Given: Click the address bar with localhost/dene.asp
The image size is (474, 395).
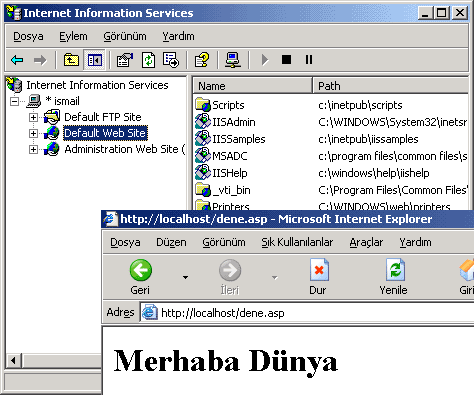Looking at the screenshot, I should pos(307,313).
